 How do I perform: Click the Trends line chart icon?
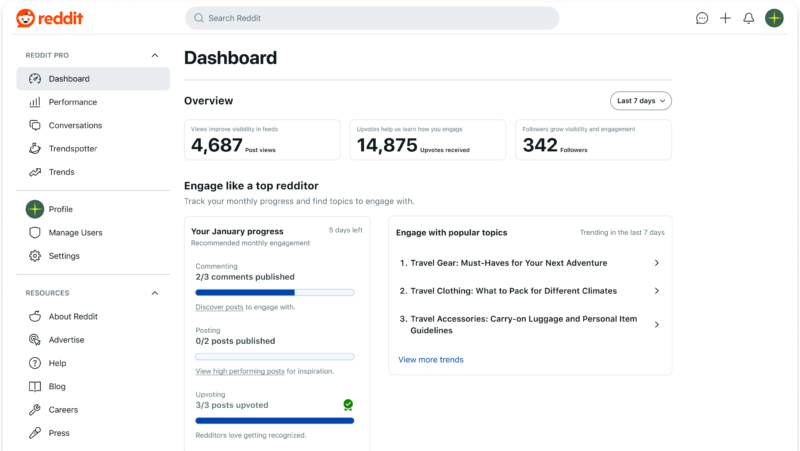pos(35,172)
